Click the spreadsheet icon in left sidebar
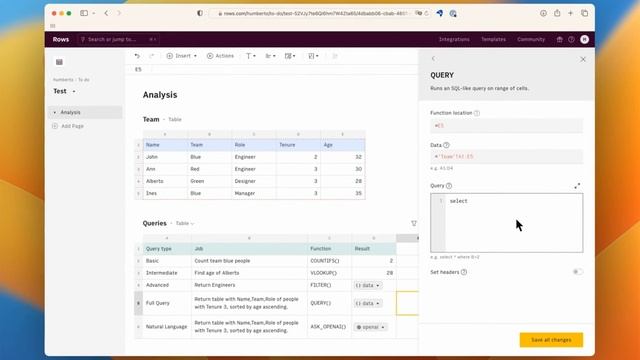640x360 pixels. pyautogui.click(x=59, y=62)
